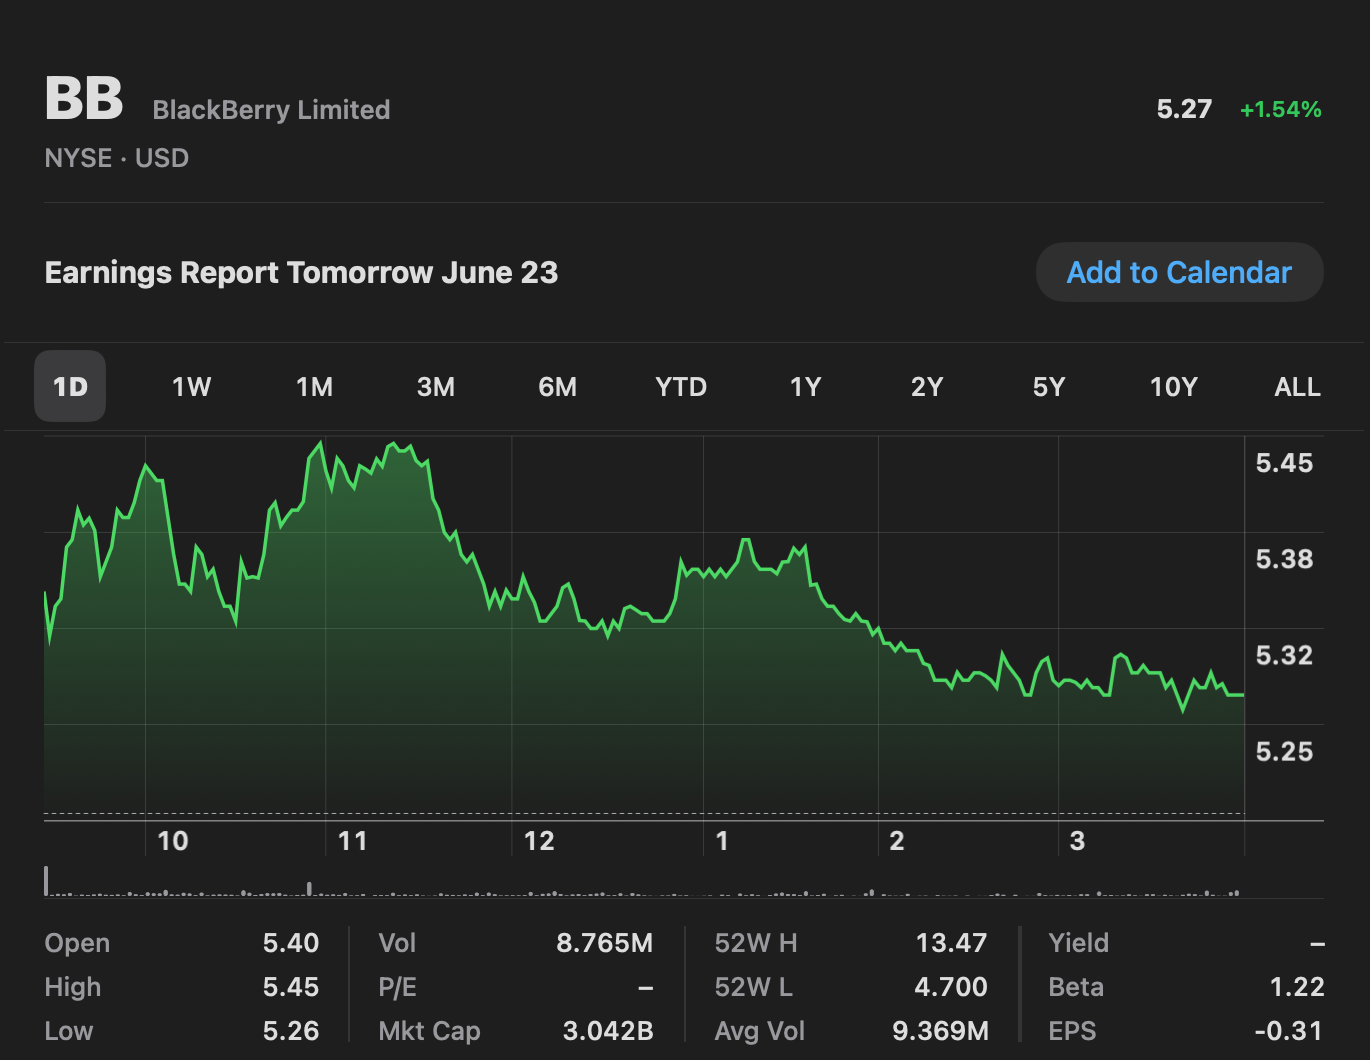Click the Low value 5.26
The image size is (1370, 1060).
pyautogui.click(x=291, y=1031)
